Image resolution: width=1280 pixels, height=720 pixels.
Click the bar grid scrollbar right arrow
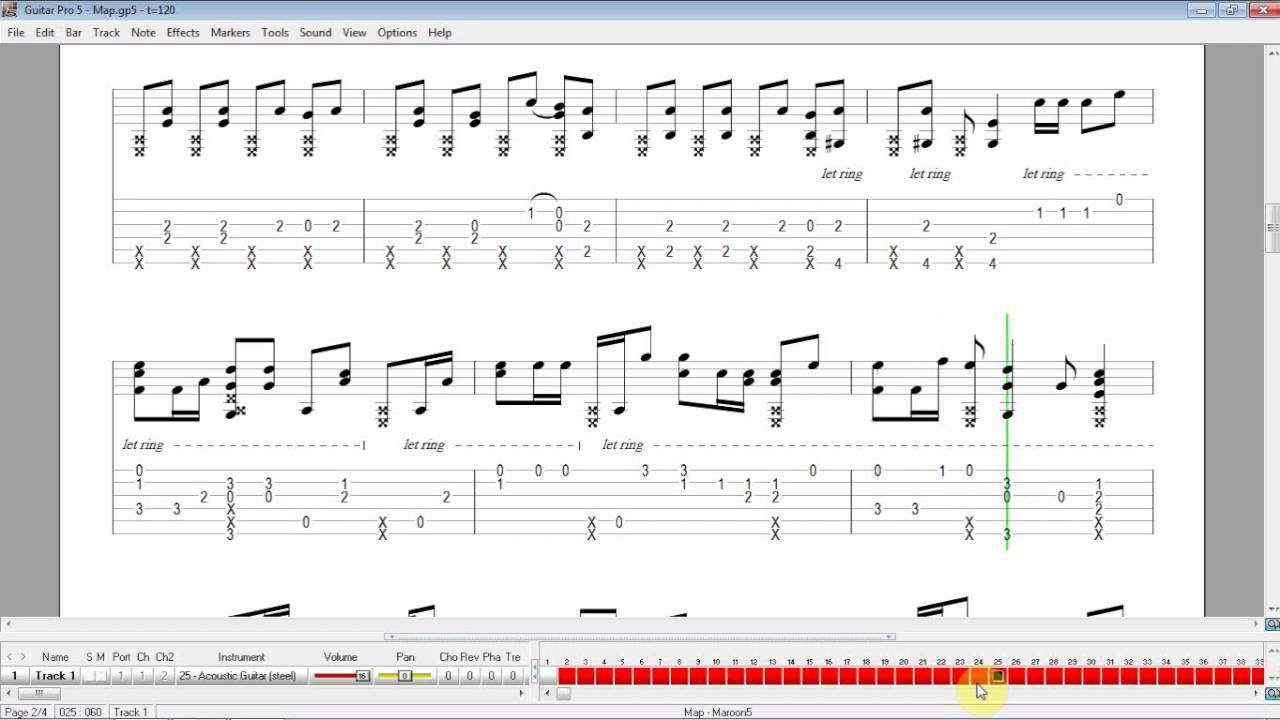(1258, 693)
